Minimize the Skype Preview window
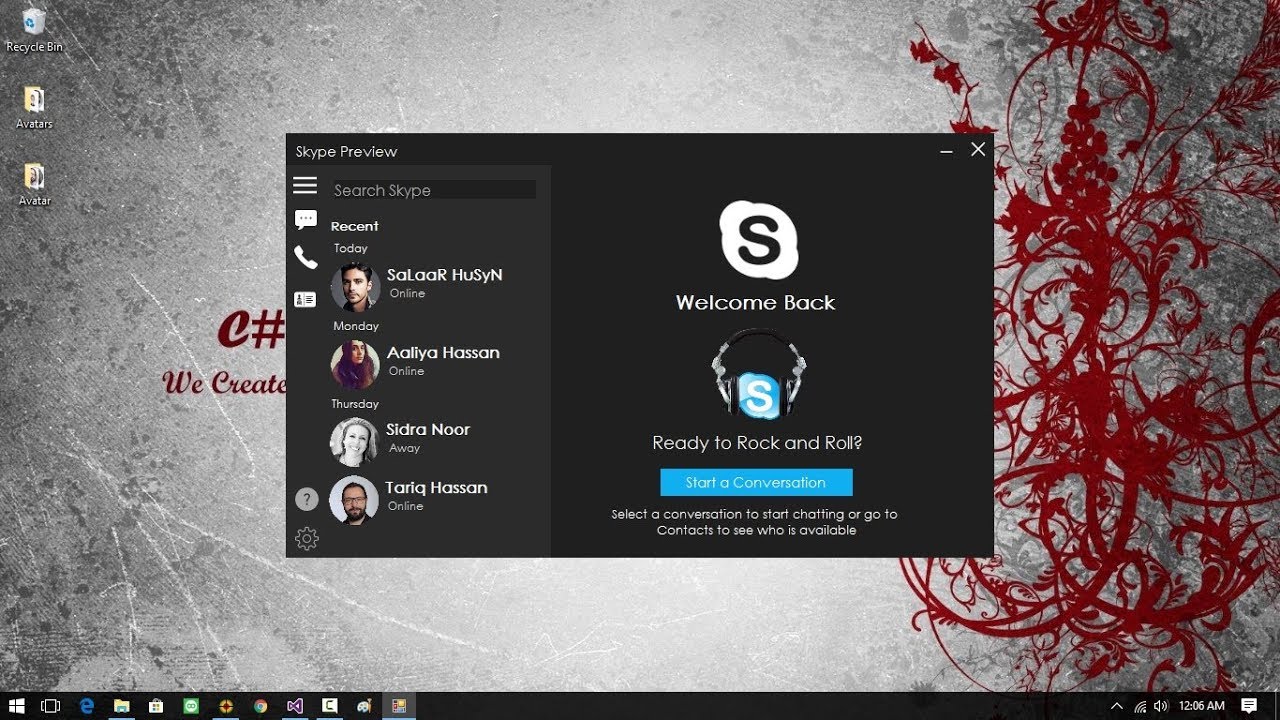This screenshot has height=720, width=1280. [x=946, y=150]
